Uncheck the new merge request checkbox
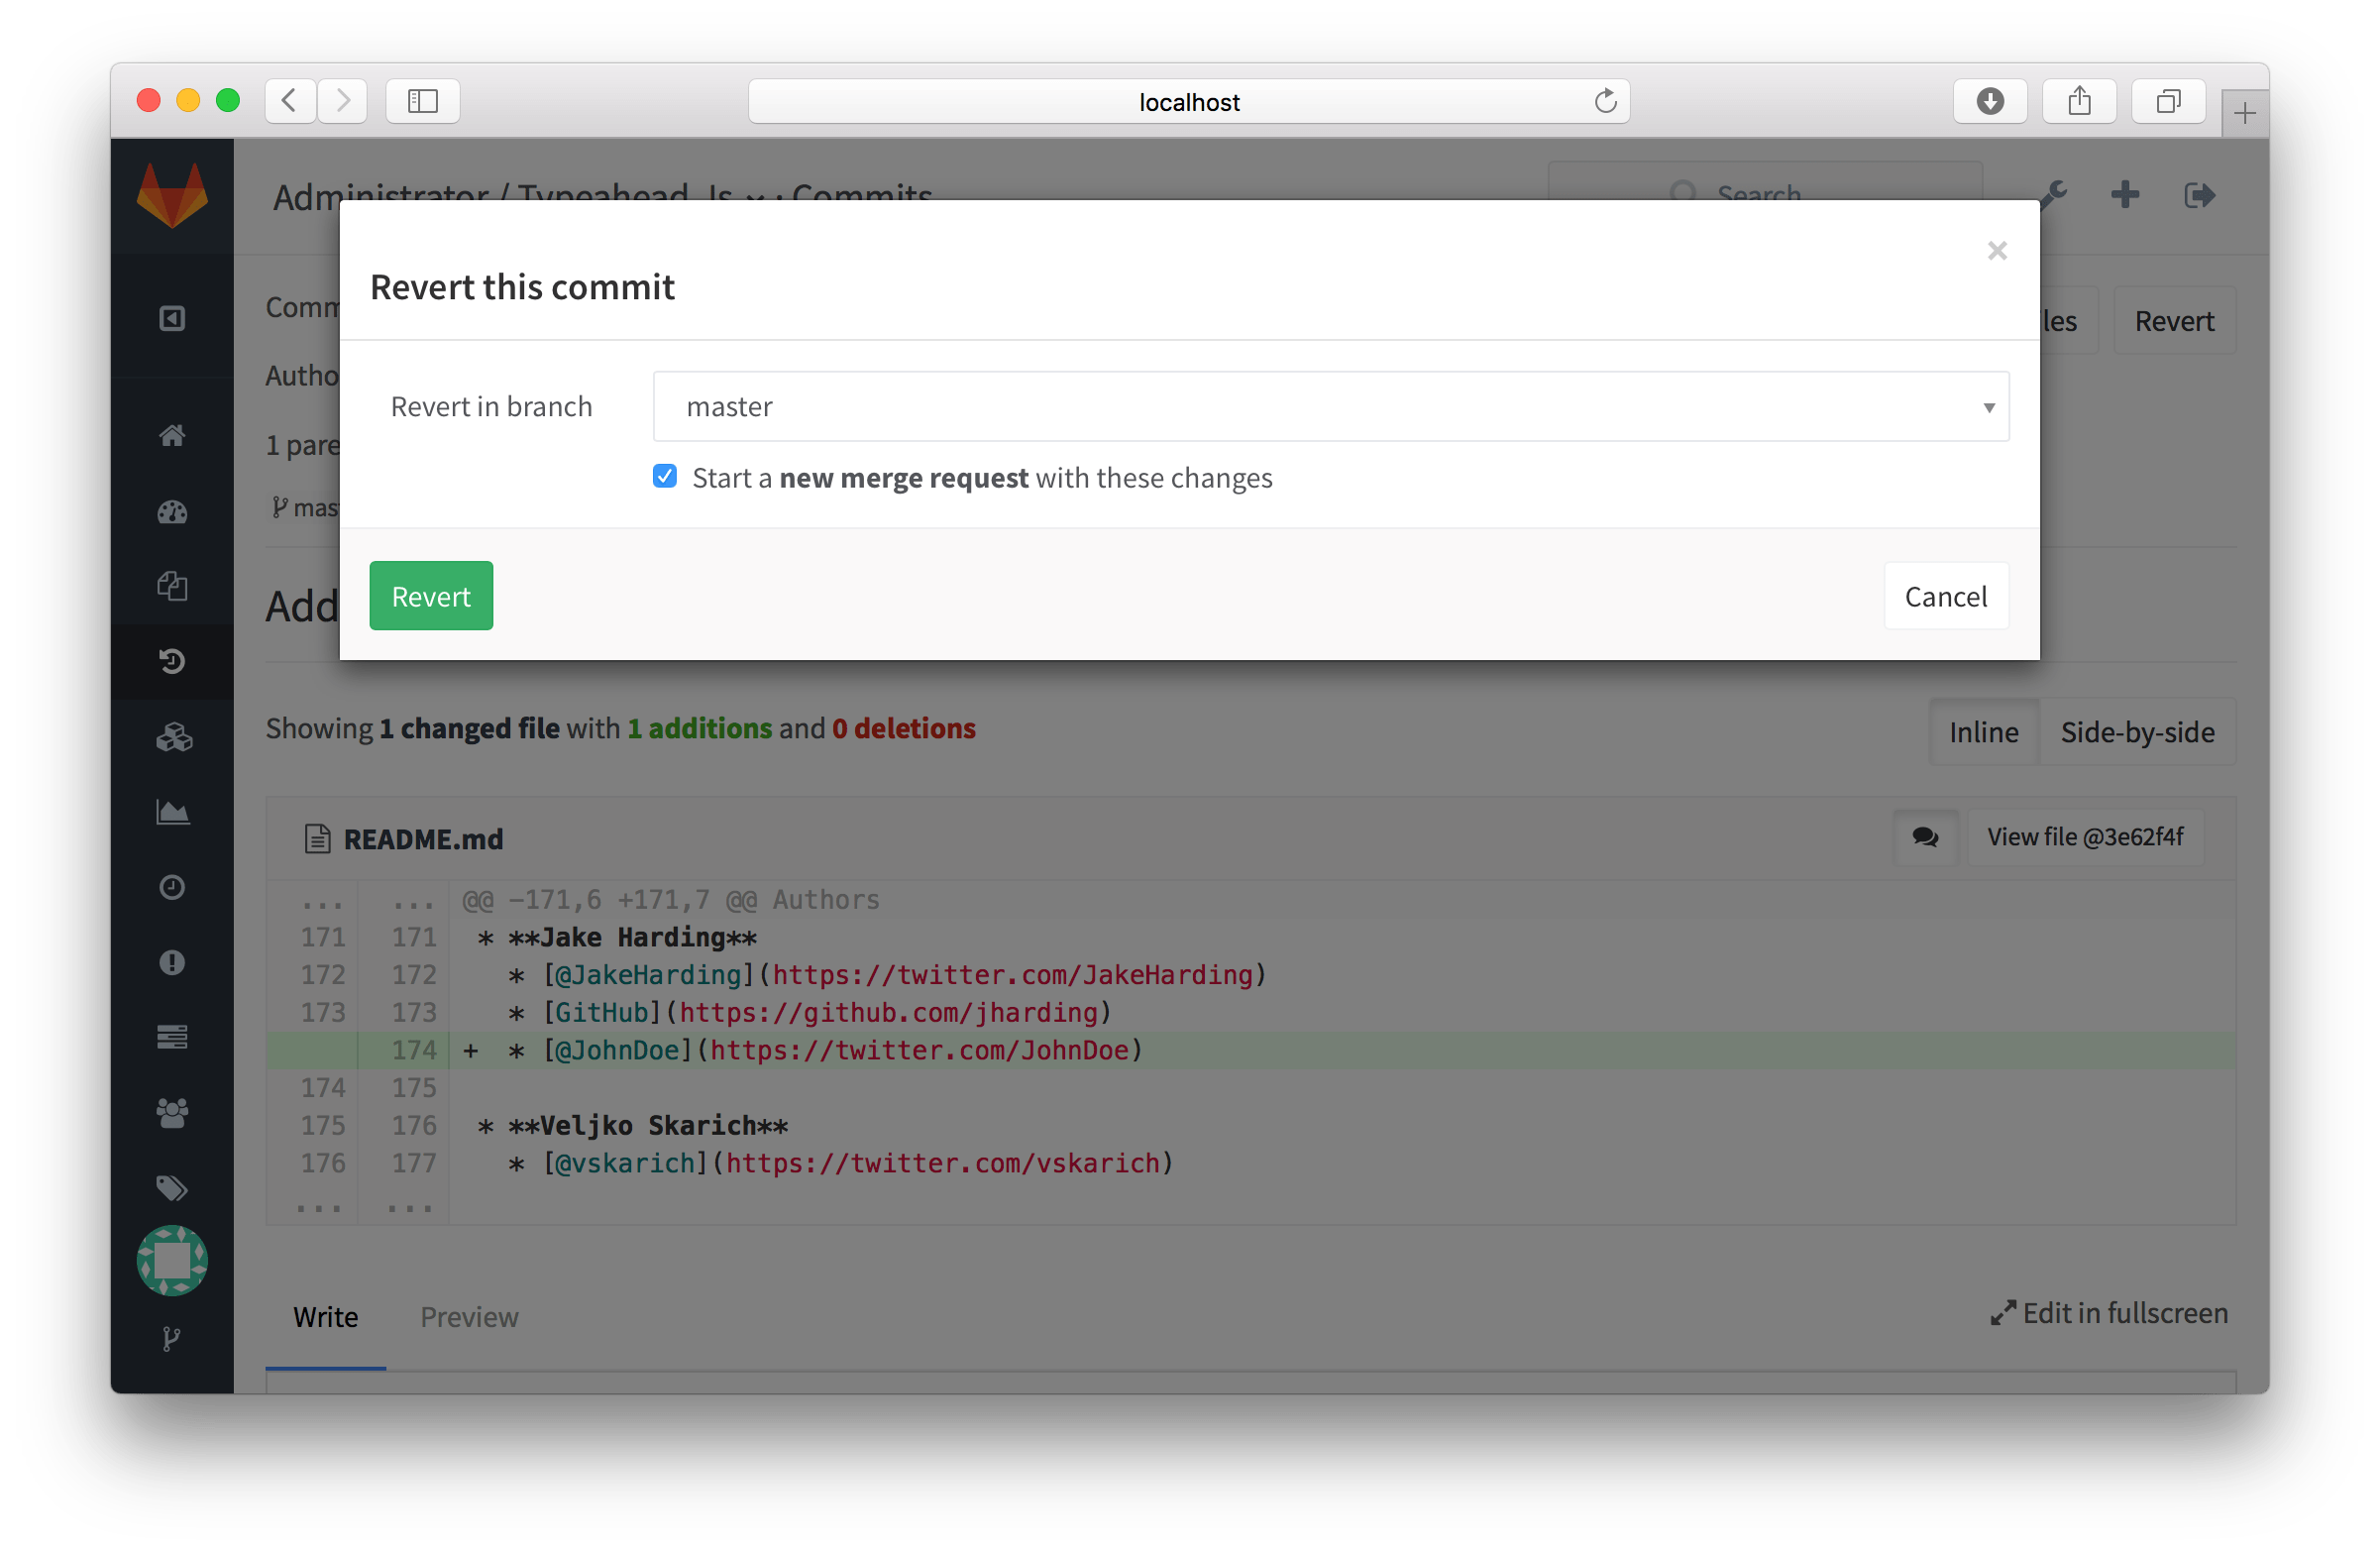The image size is (2380, 1552). pos(665,477)
